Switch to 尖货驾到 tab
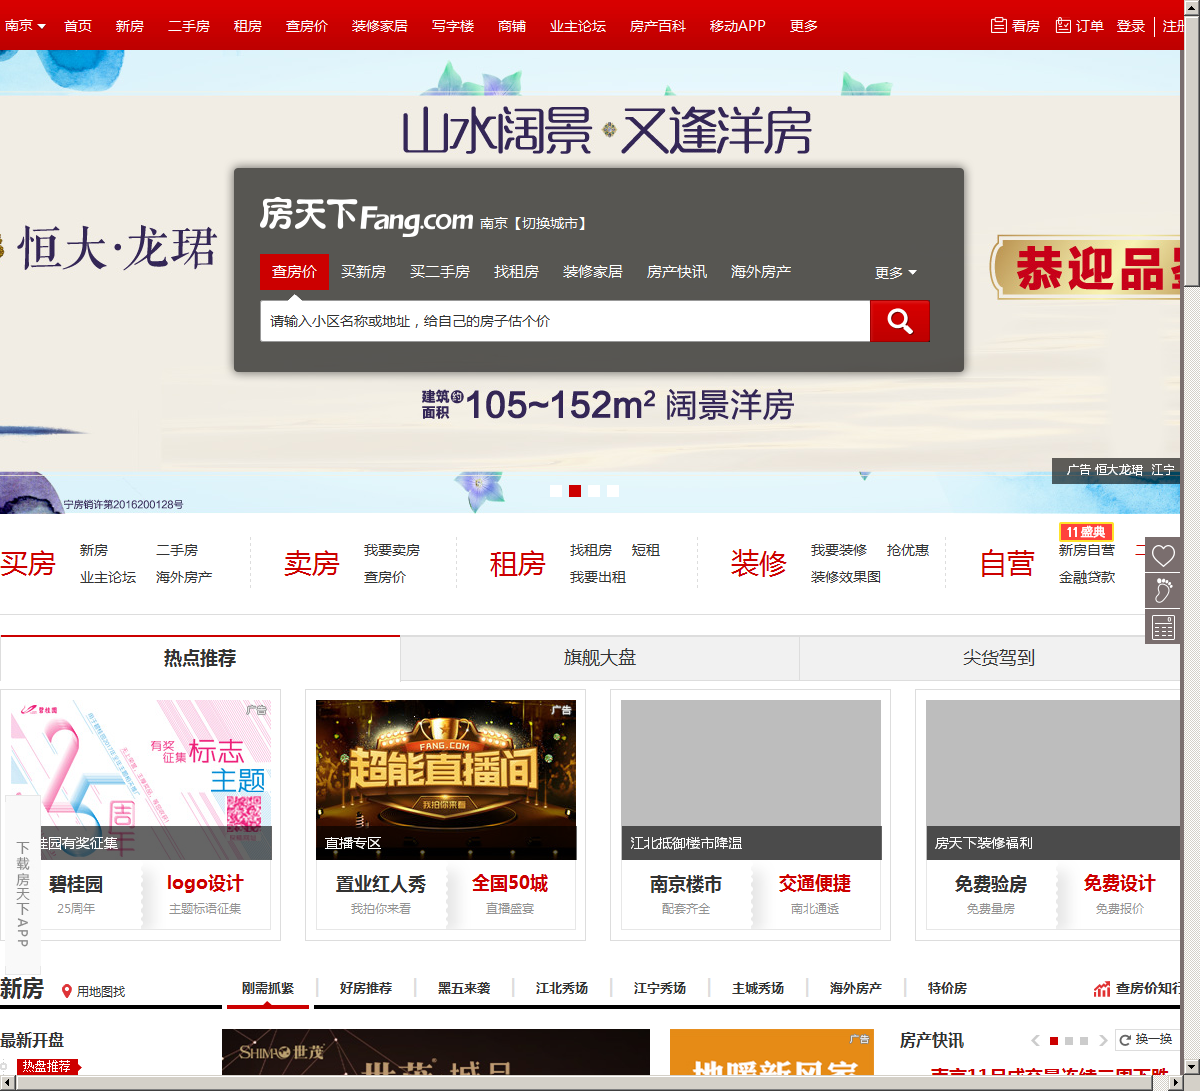Screen dimensions: 1200x1091 point(990,658)
